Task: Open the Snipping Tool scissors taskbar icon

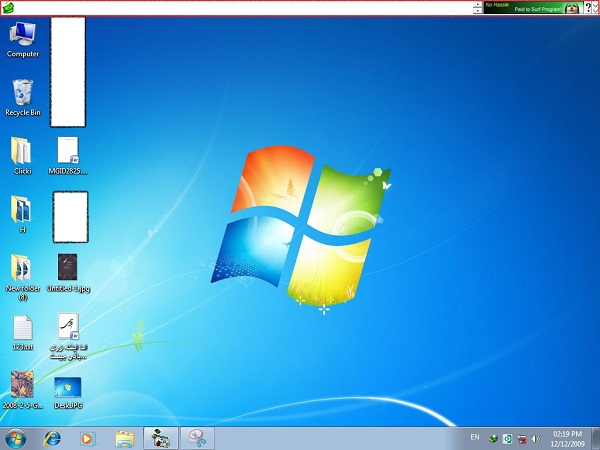Action: (197, 438)
